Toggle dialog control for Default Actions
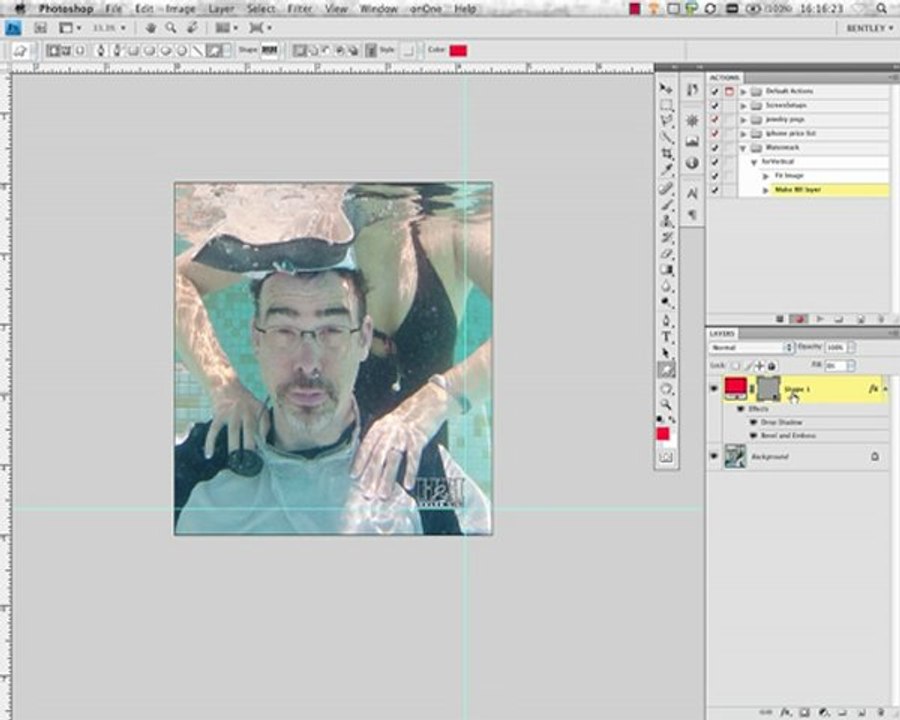900x720 pixels. 730,92
